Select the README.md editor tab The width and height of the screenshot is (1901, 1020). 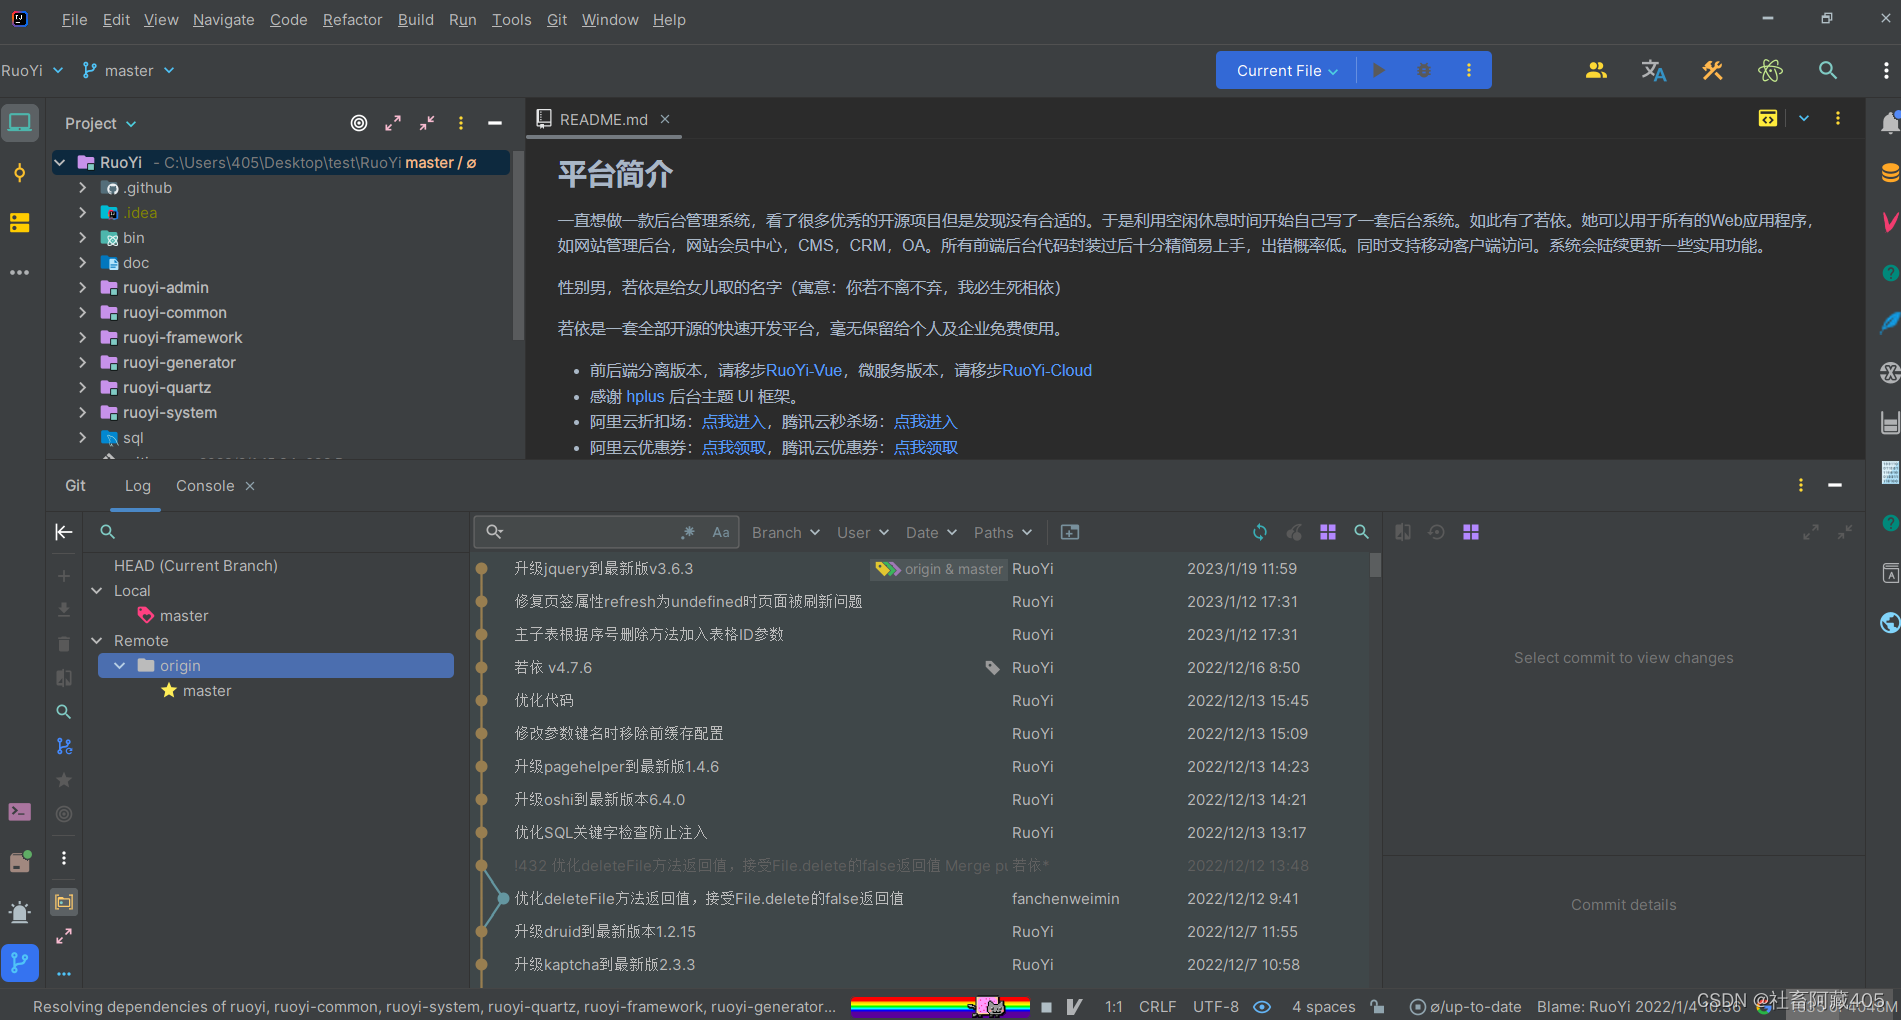(x=603, y=119)
